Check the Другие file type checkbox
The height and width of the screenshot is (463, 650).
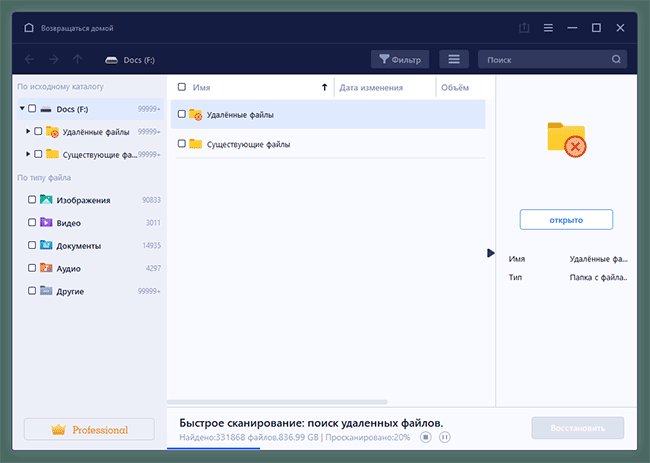32,291
